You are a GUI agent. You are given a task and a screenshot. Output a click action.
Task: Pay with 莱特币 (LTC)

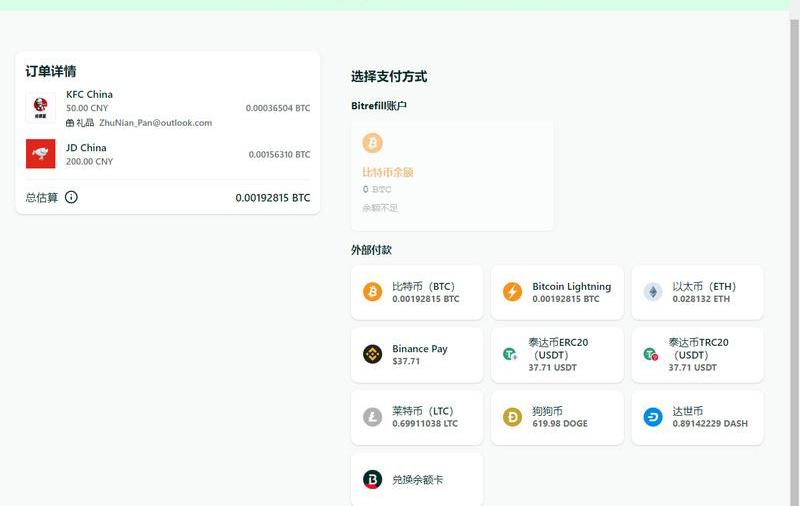[417, 417]
